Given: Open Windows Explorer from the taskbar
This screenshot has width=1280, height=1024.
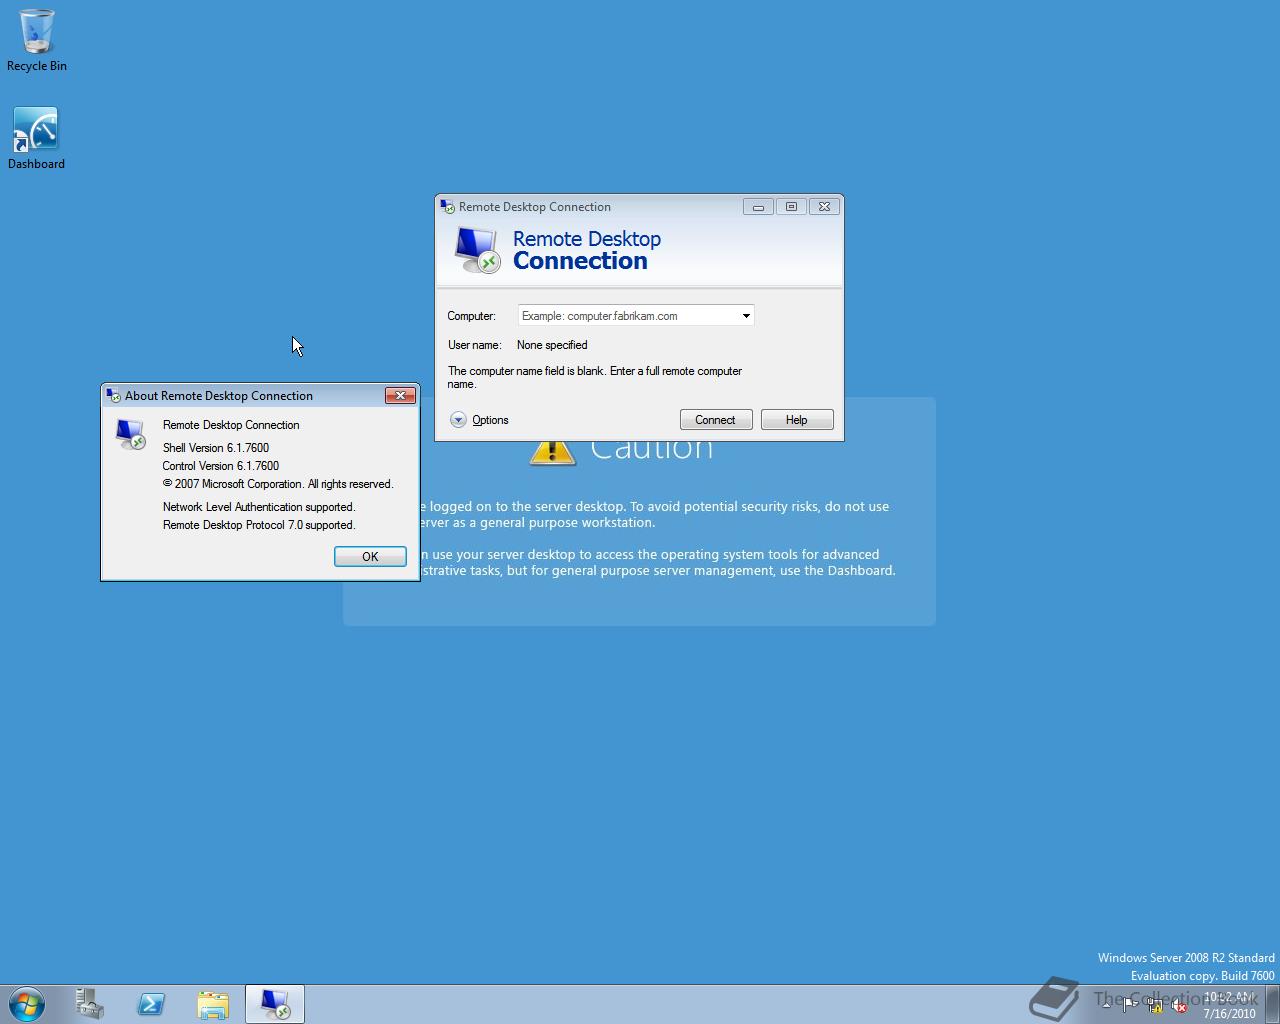Looking at the screenshot, I should point(213,1004).
